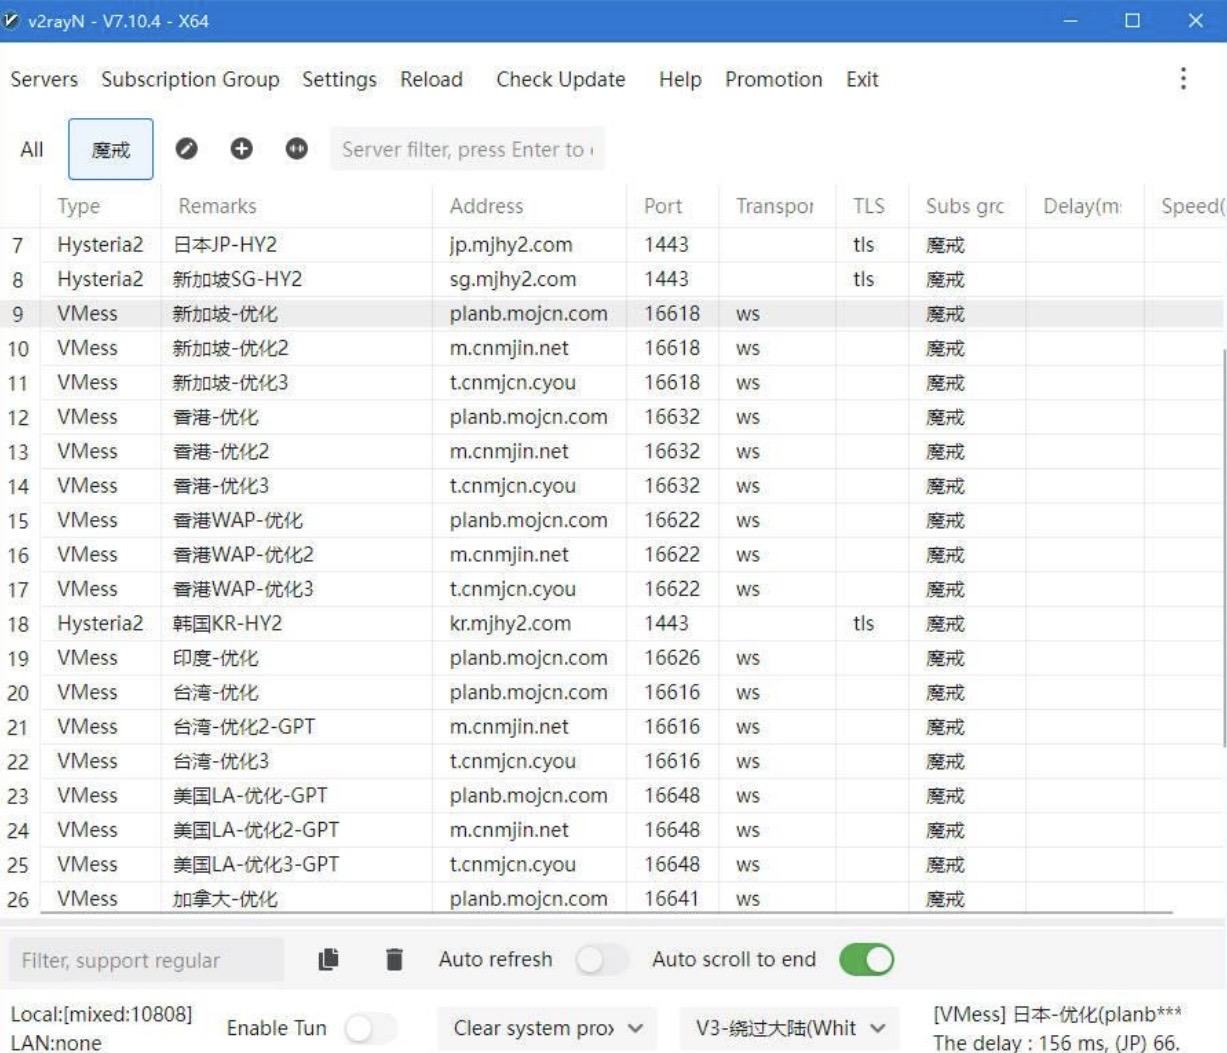Turn off Auto scroll to end
1227x1053 pixels.
click(x=866, y=960)
